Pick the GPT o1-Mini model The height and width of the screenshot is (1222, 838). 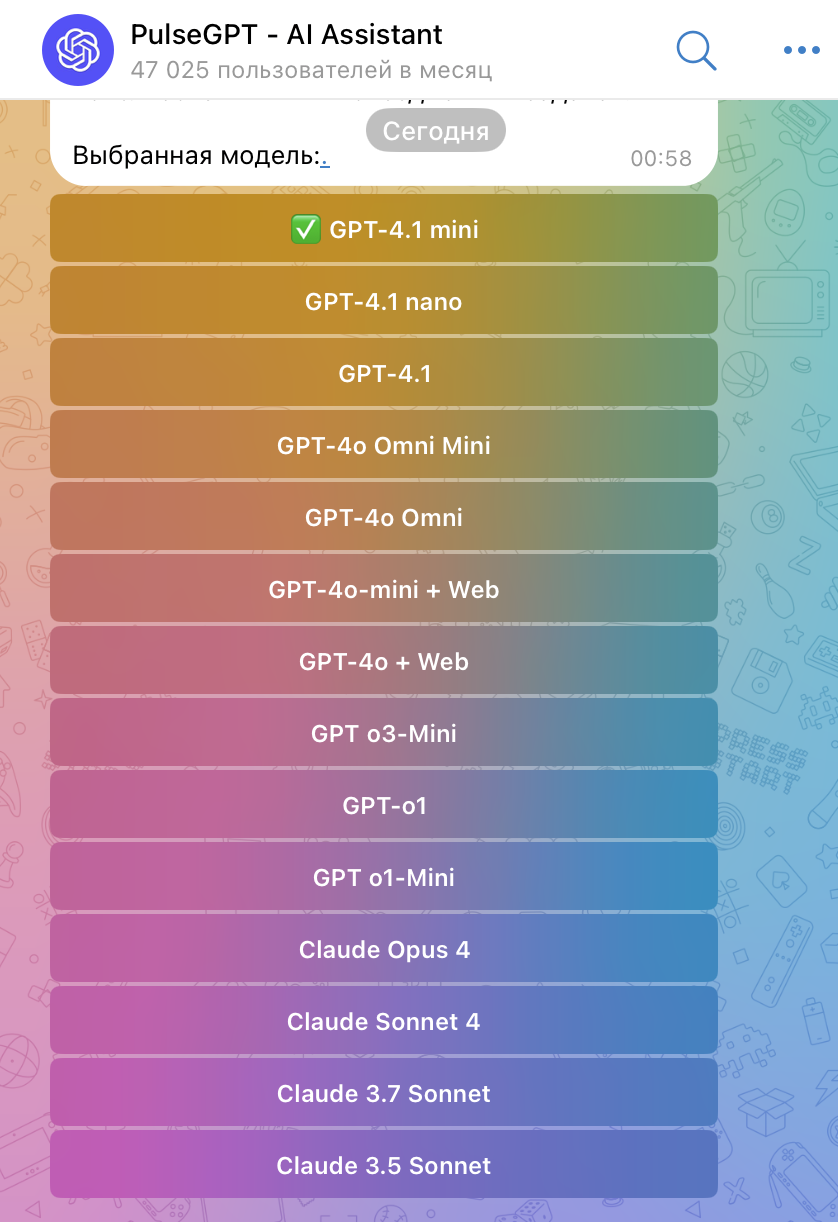tap(384, 877)
